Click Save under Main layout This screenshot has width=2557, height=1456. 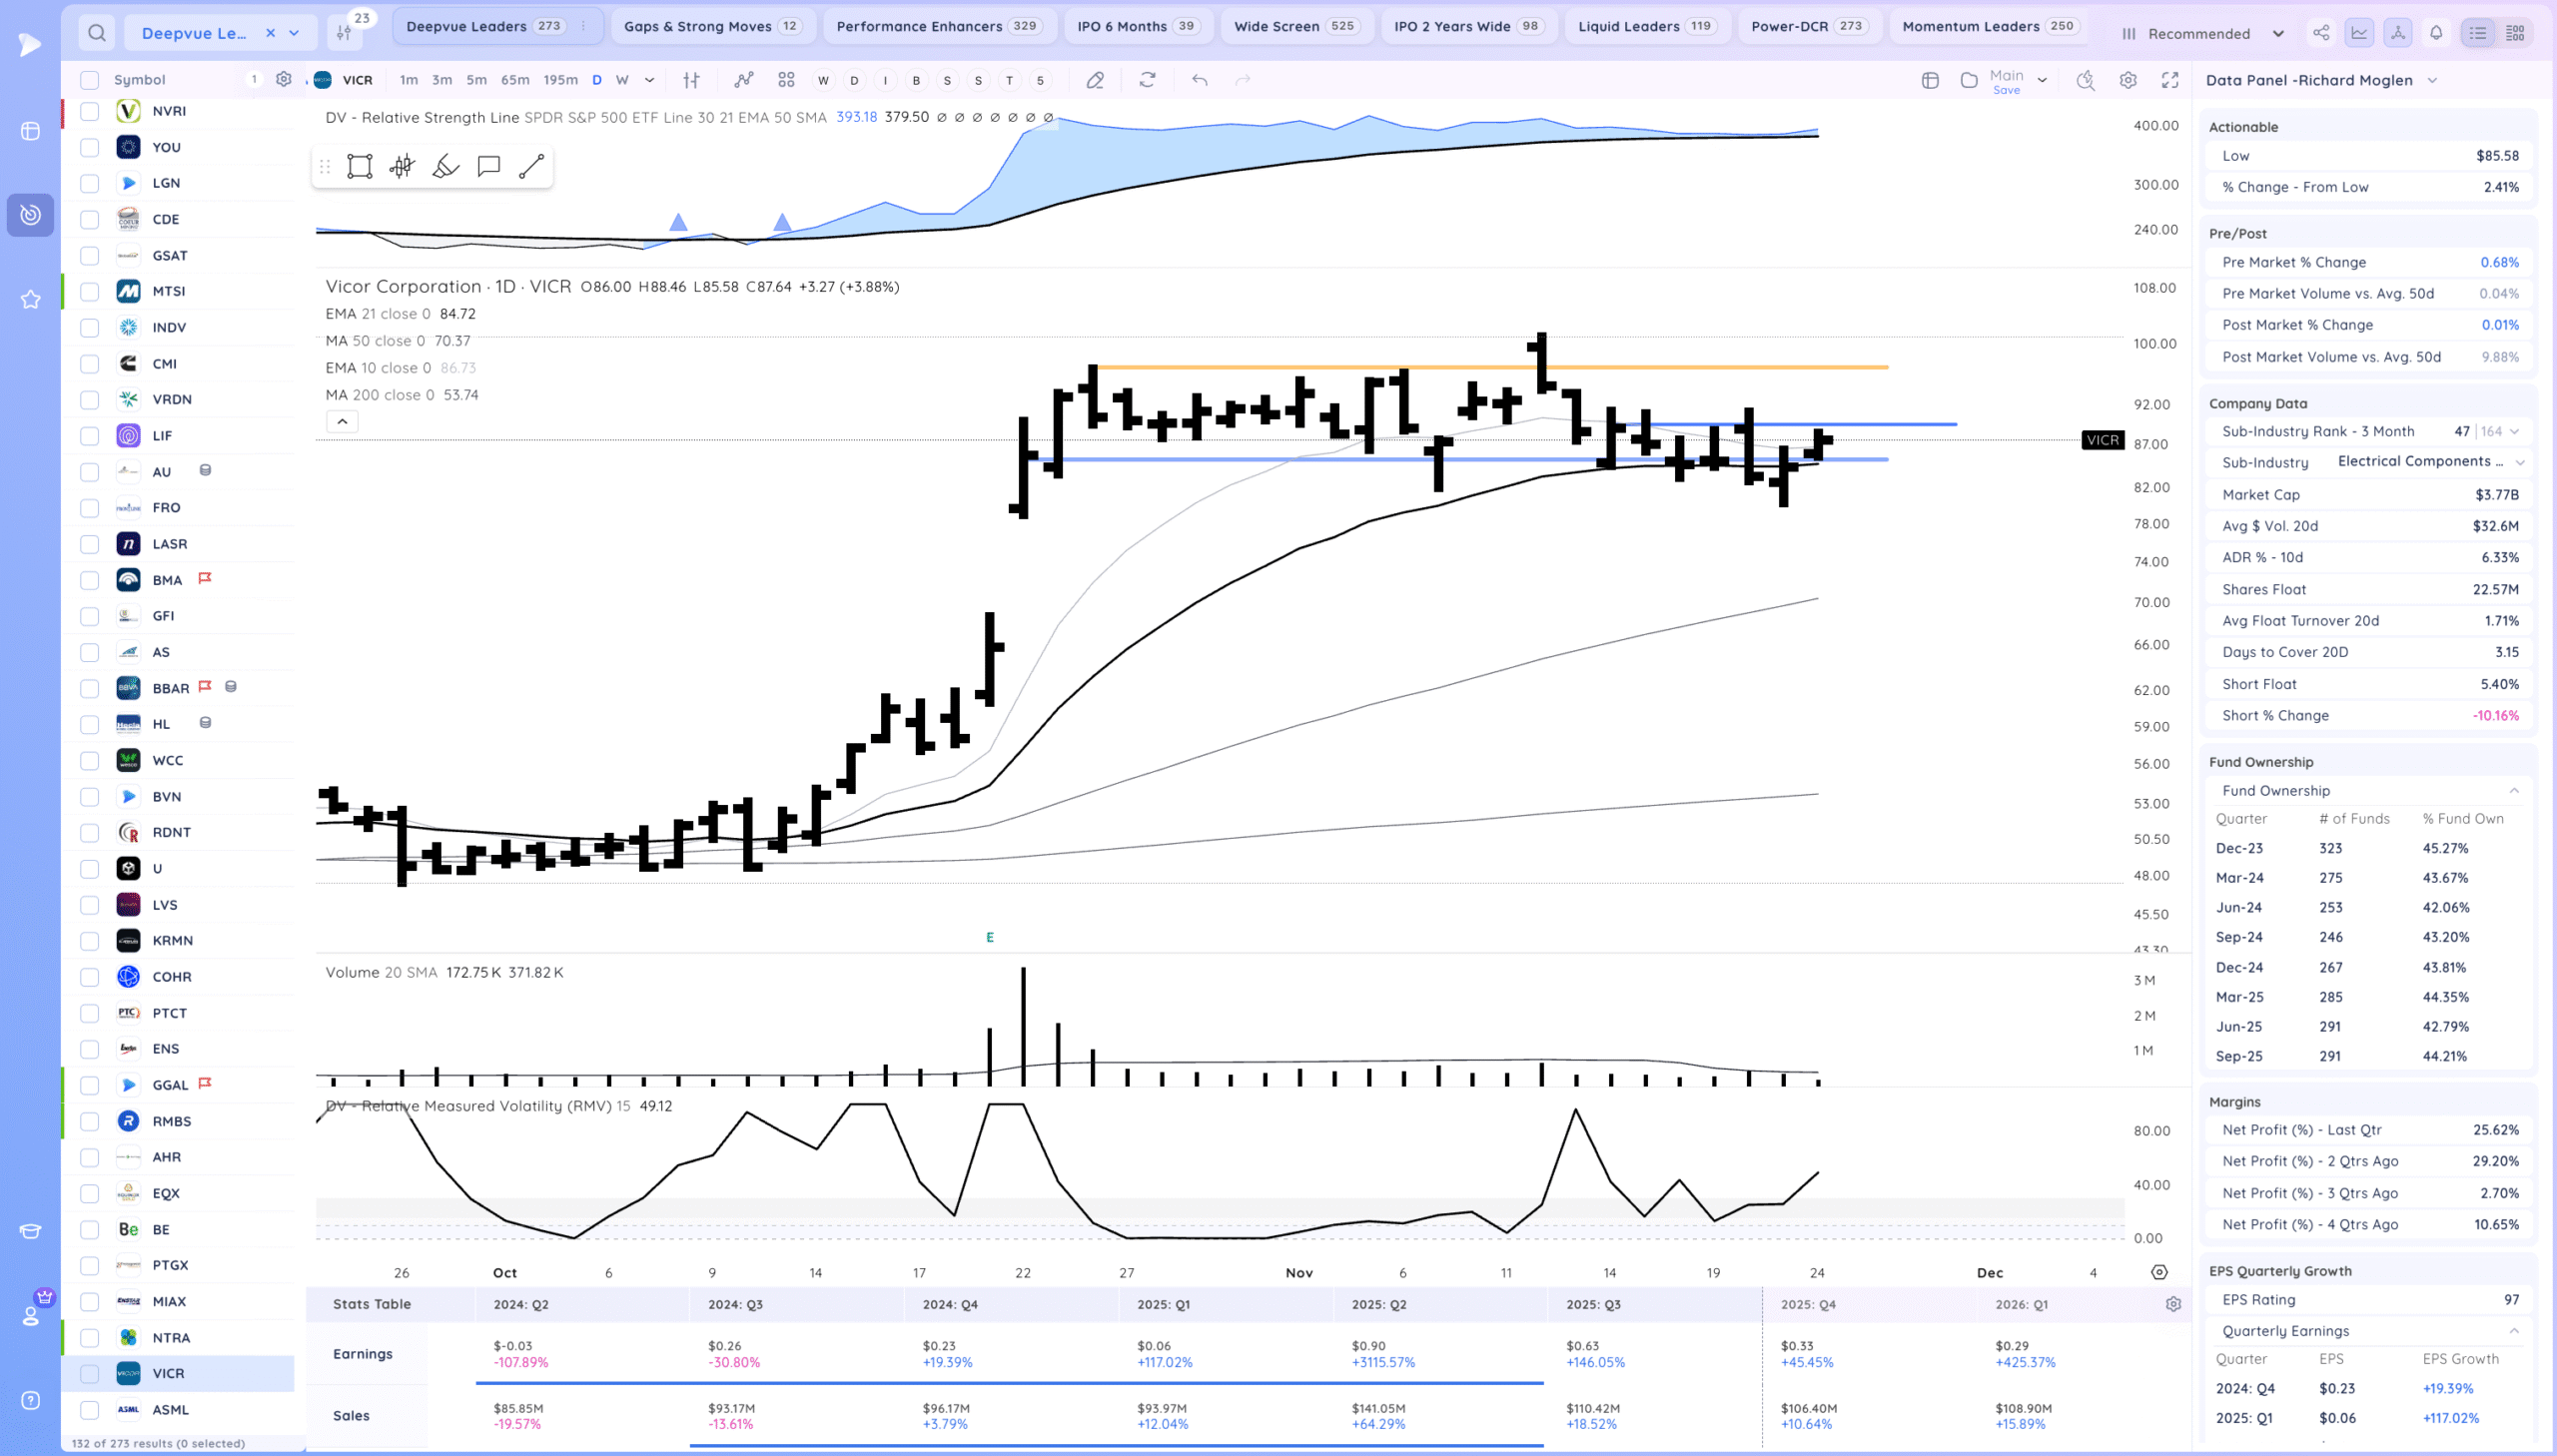(2005, 91)
